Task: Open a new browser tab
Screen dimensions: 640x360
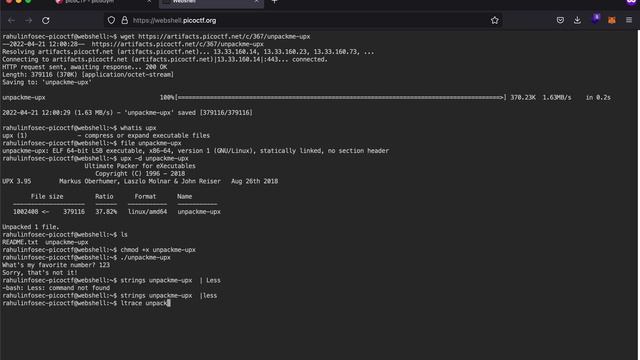Action: click(274, 2)
